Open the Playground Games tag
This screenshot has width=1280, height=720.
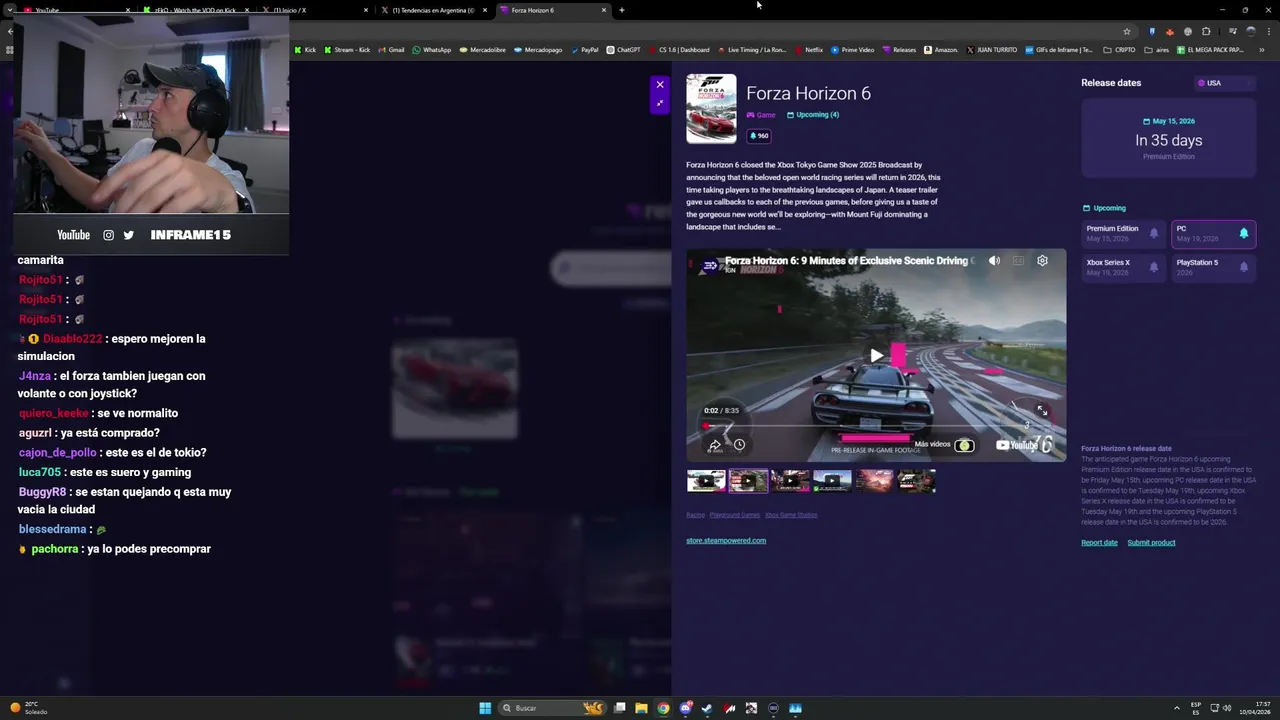735,515
